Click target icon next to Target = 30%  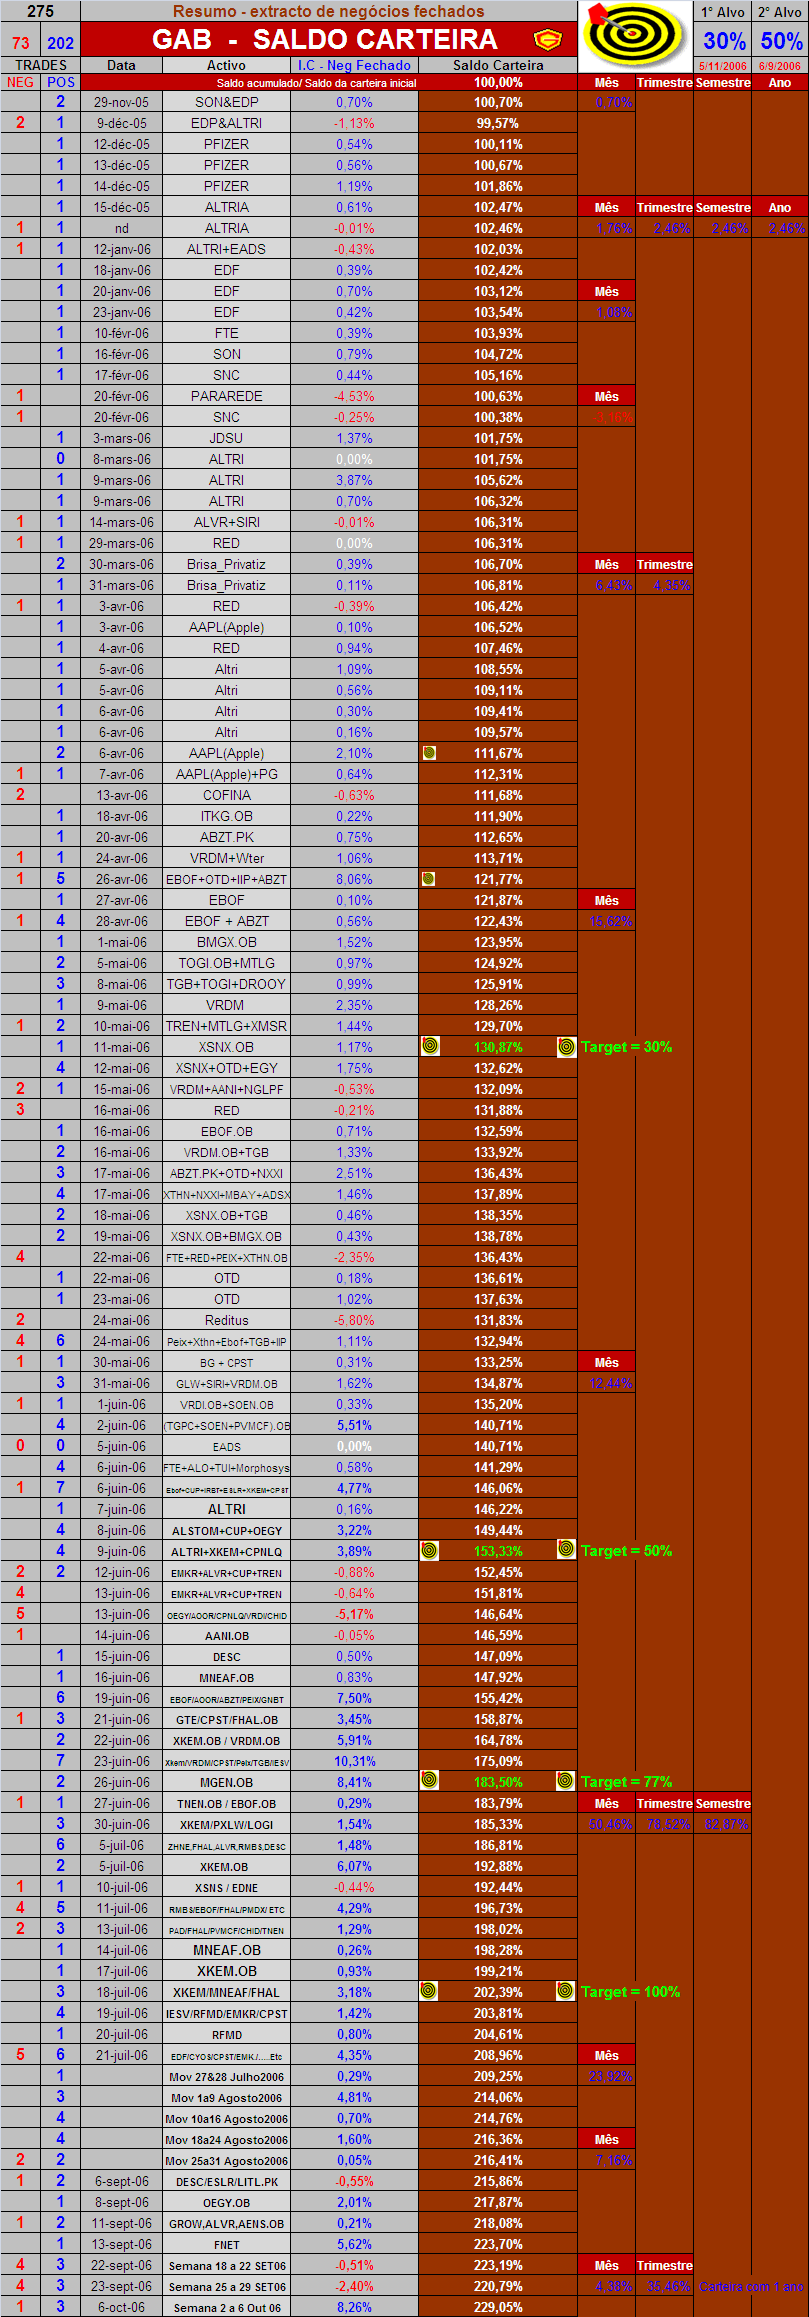566,1046
